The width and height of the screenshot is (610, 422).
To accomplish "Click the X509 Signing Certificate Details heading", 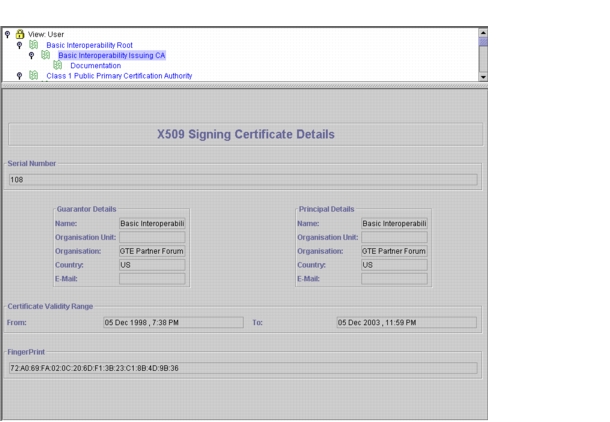I will (246, 134).
